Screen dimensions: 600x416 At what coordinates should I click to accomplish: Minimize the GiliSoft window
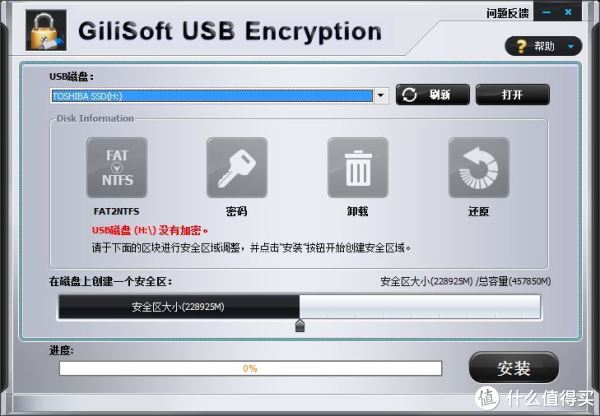(x=546, y=12)
